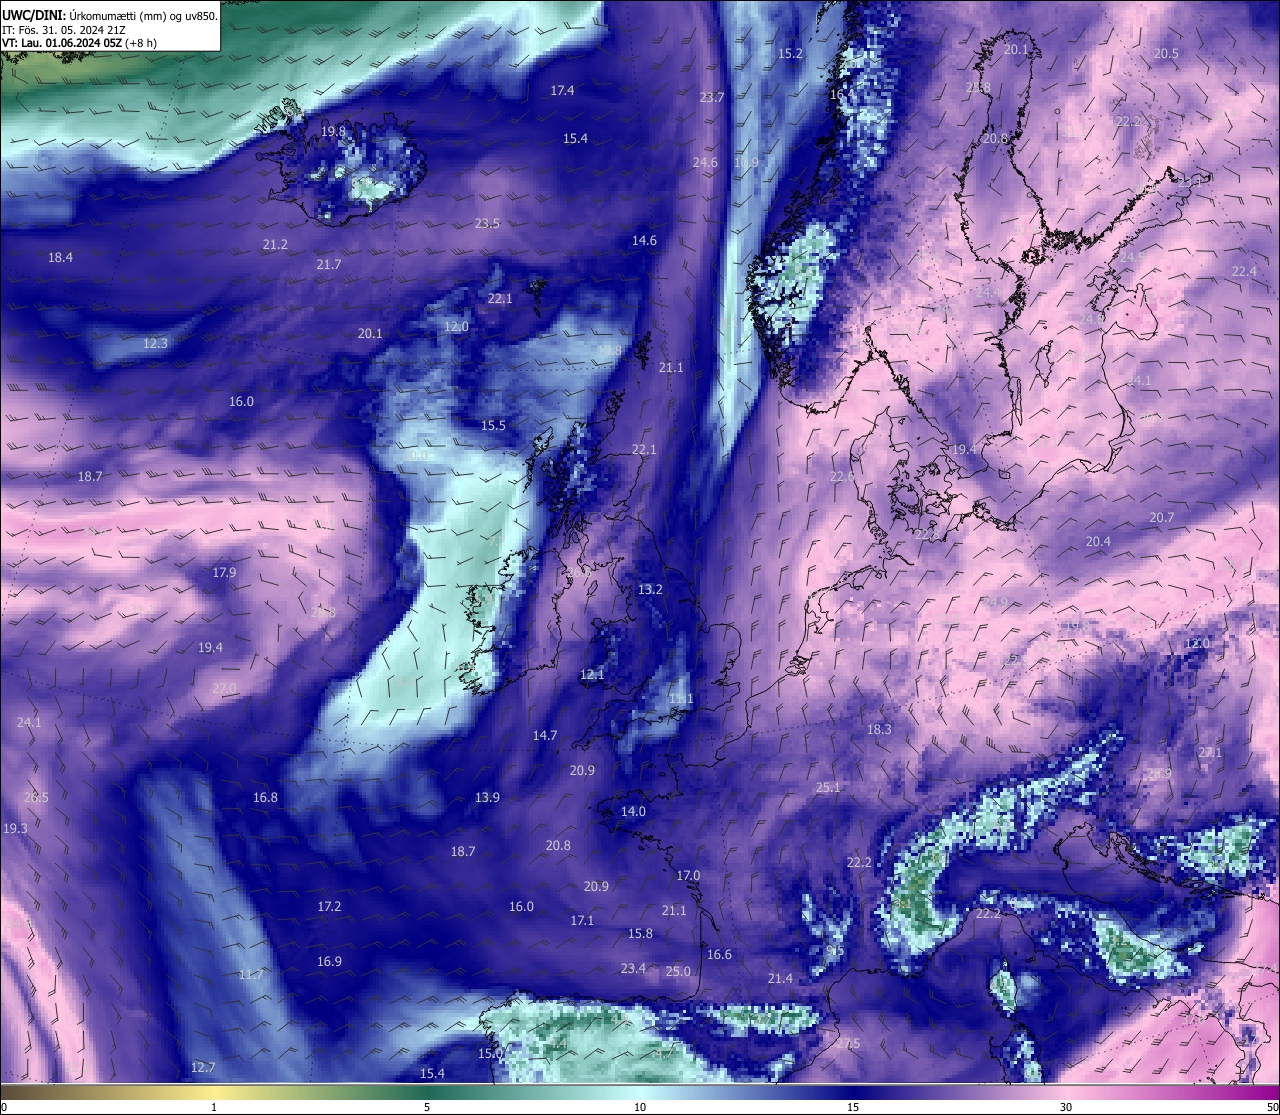Select the 16.9 value label
The width and height of the screenshot is (1280, 1115).
pos(329,962)
